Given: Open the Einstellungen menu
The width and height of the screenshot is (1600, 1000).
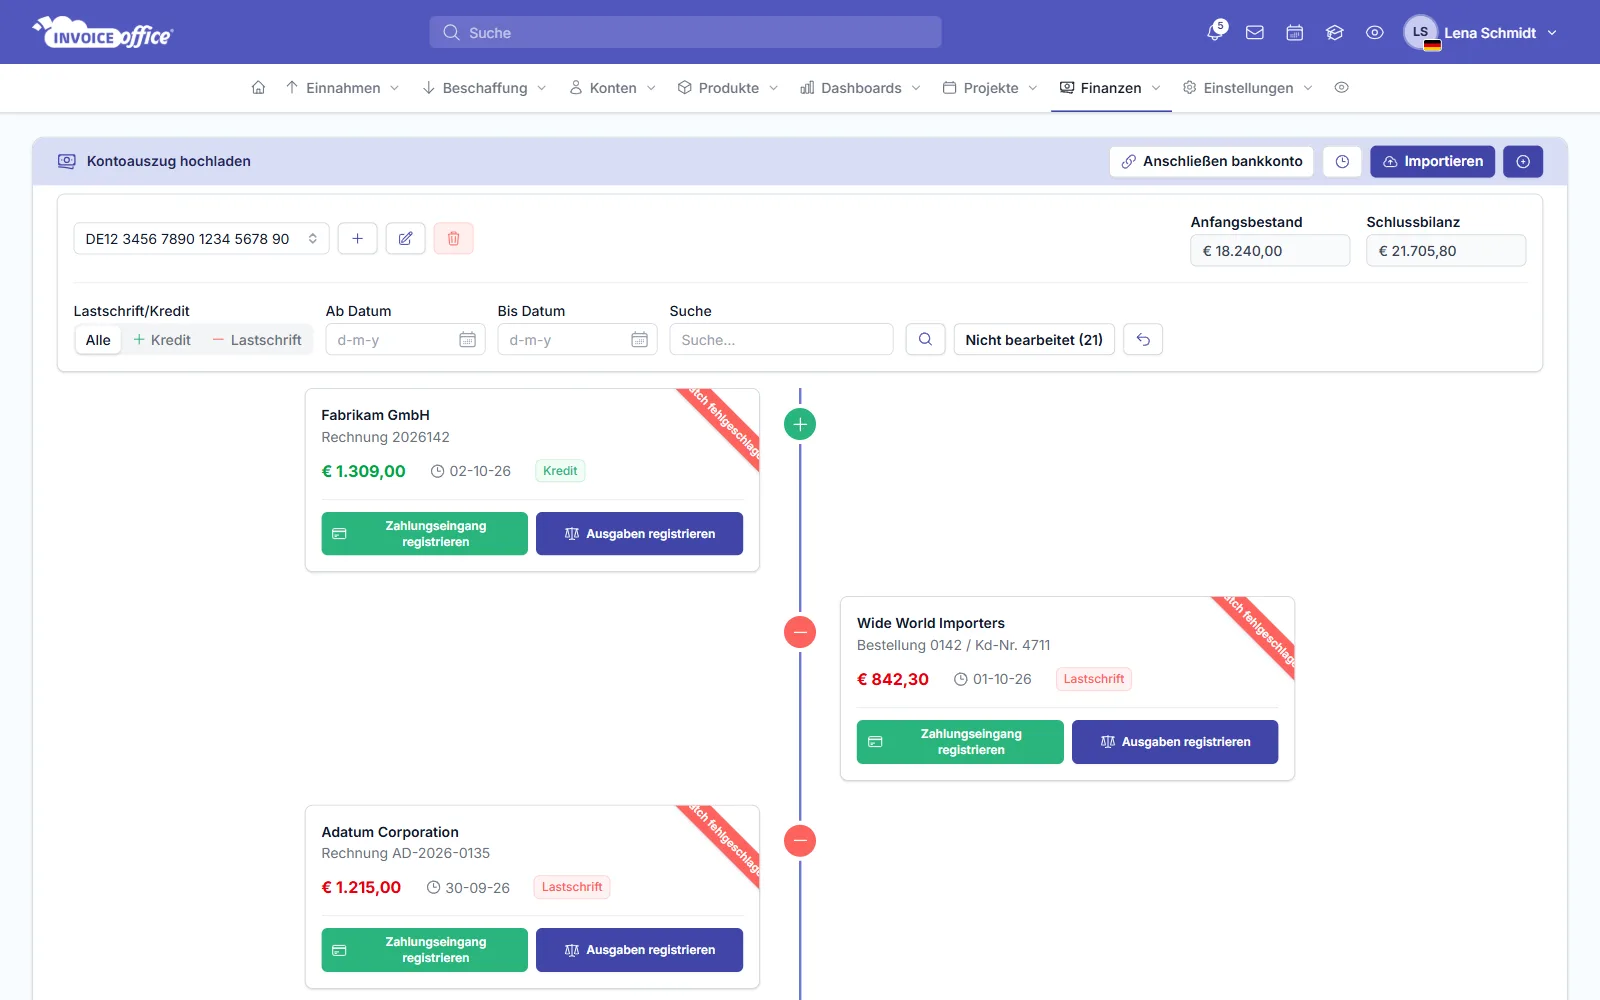Looking at the screenshot, I should 1247,88.
